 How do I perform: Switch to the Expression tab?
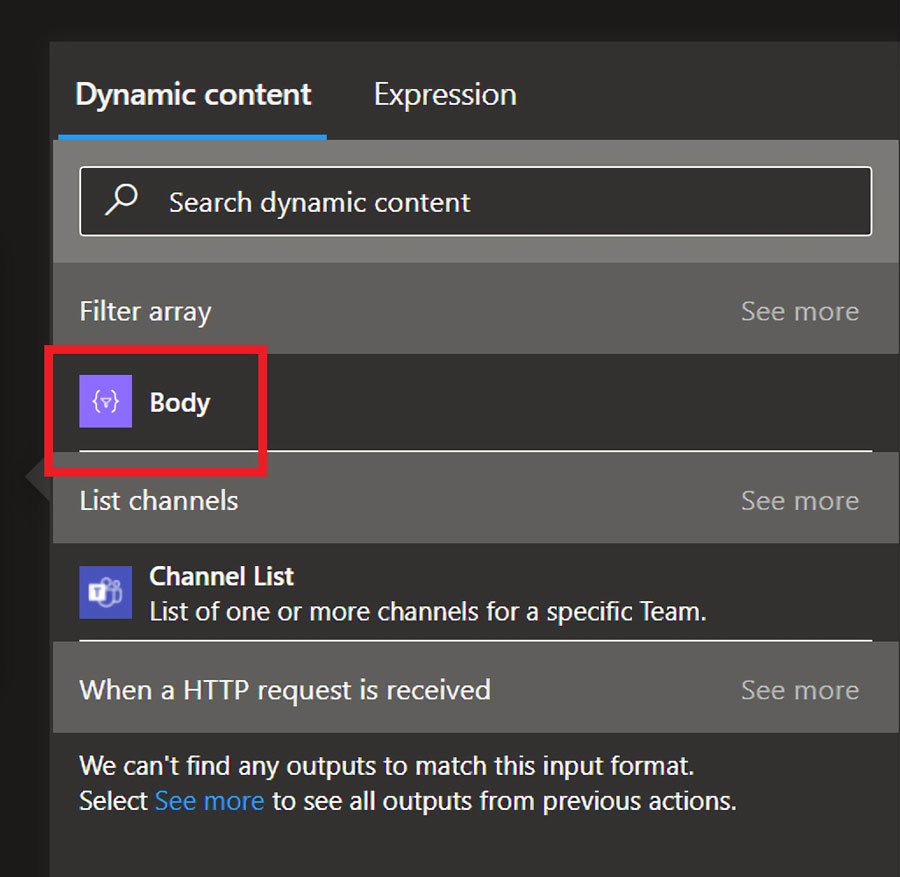[x=445, y=95]
